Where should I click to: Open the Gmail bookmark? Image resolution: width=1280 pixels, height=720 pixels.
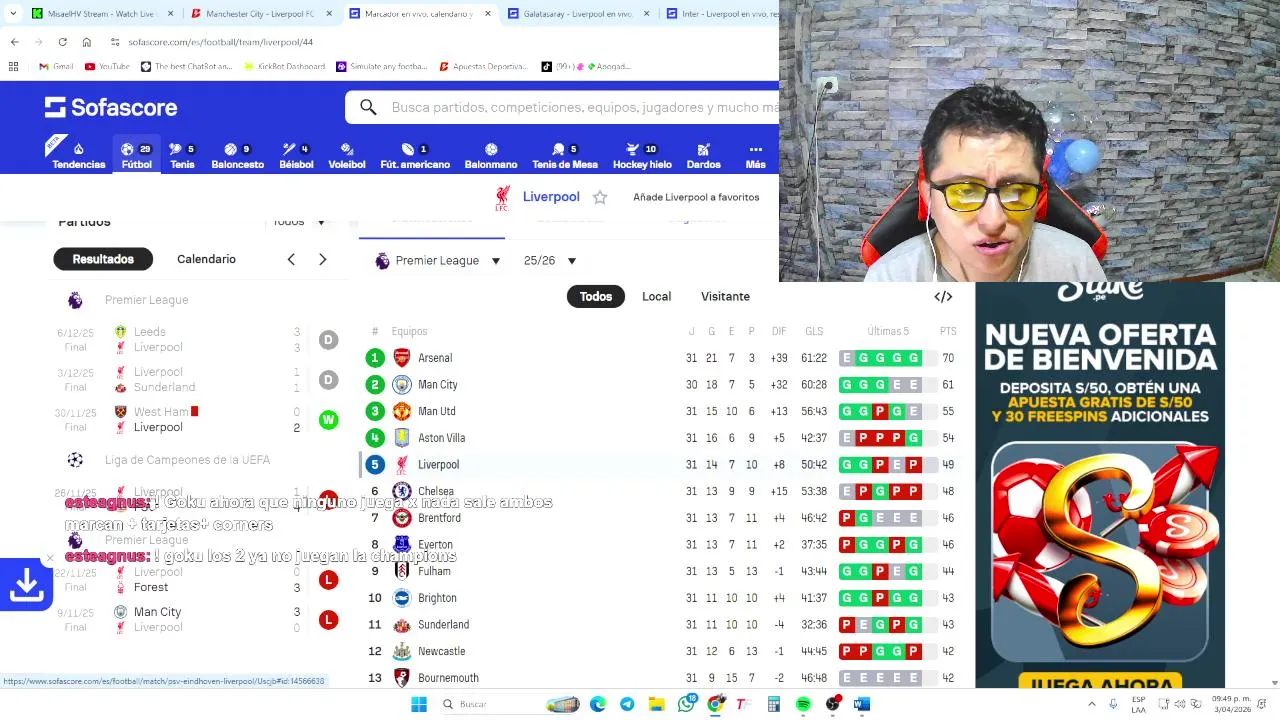pos(56,66)
